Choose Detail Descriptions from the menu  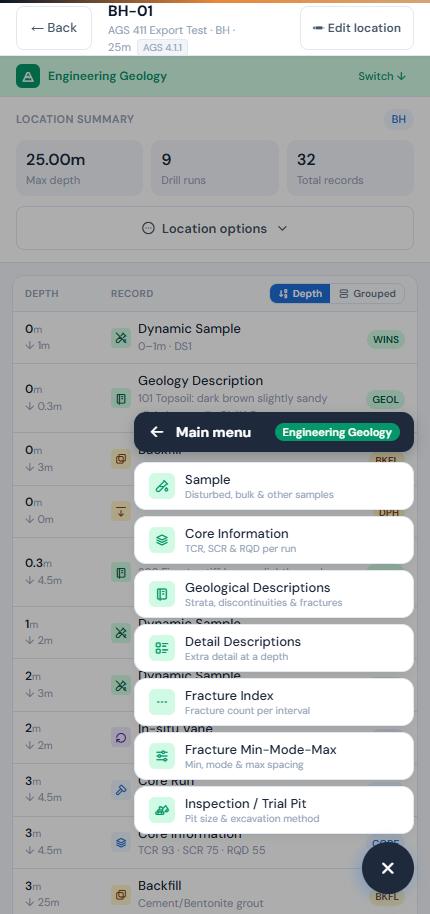coord(274,648)
